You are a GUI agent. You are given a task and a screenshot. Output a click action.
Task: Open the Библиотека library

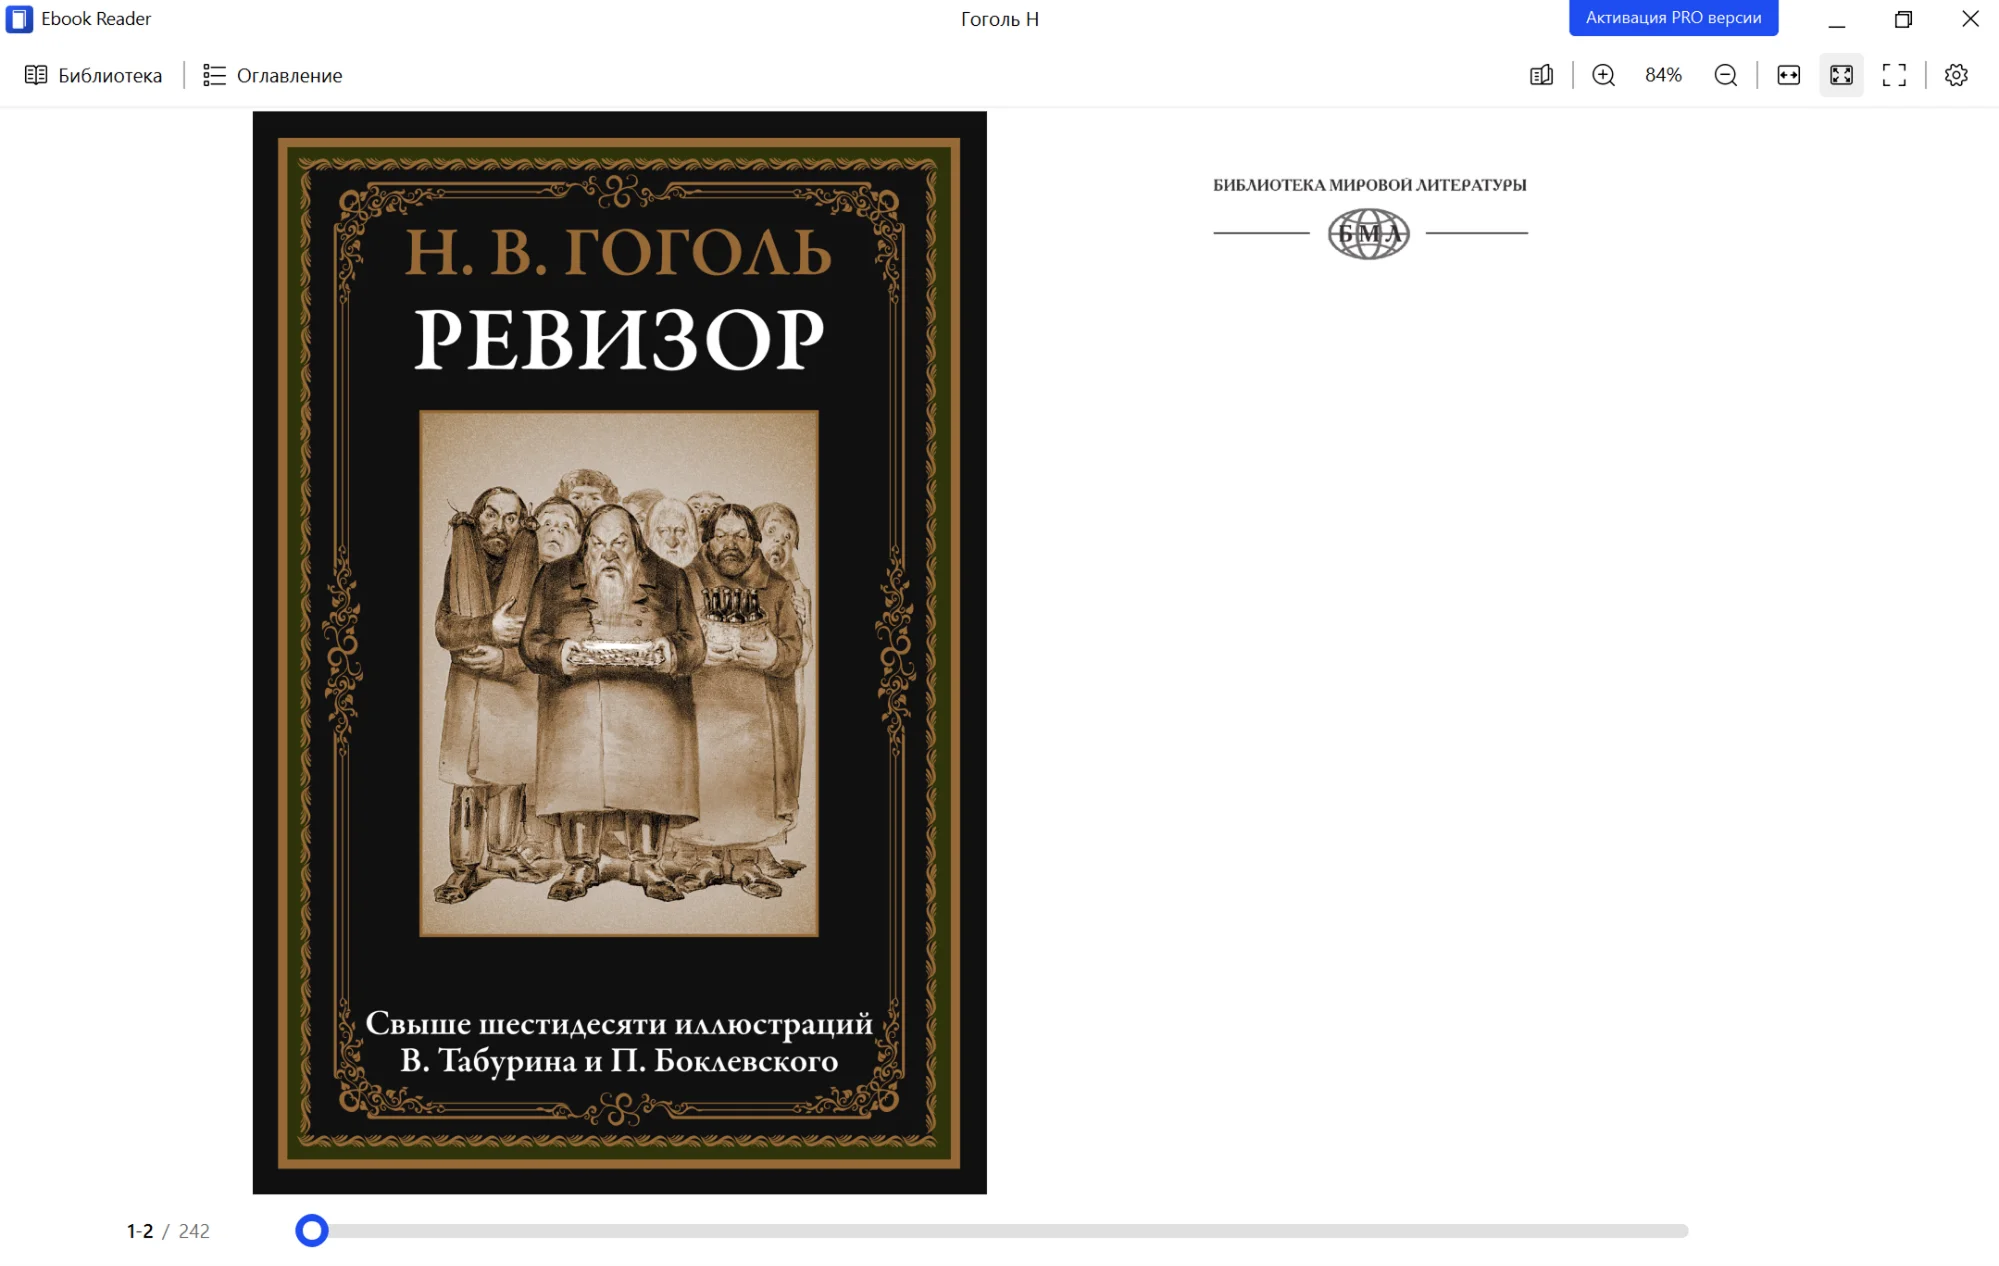93,75
